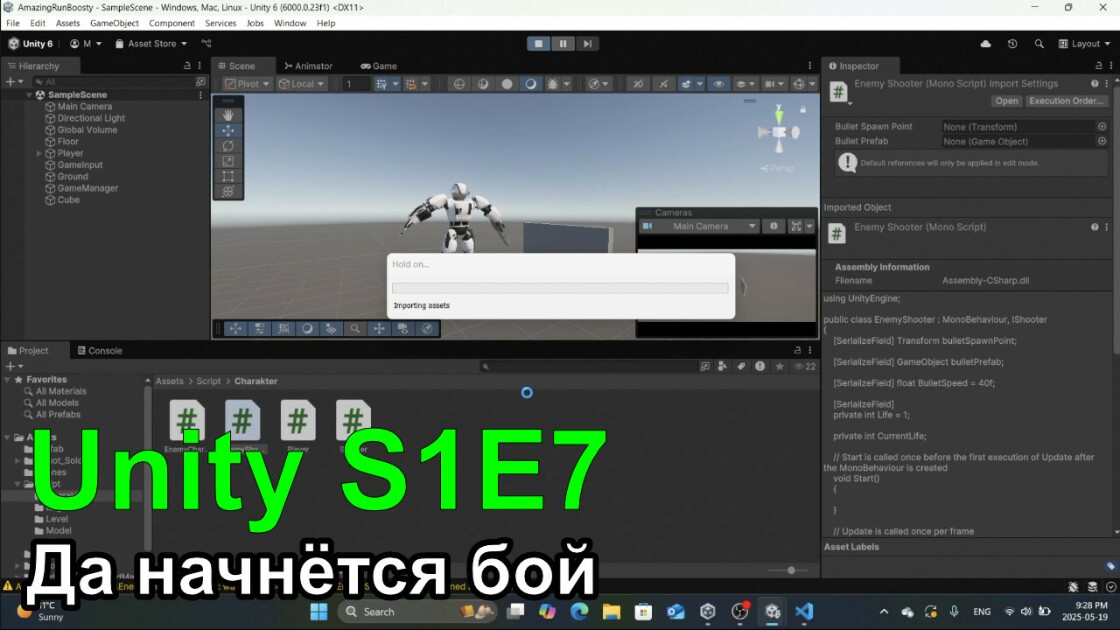Screen dimensions: 1120x630
Task: Select the Rotate tool
Action: click(x=228, y=146)
